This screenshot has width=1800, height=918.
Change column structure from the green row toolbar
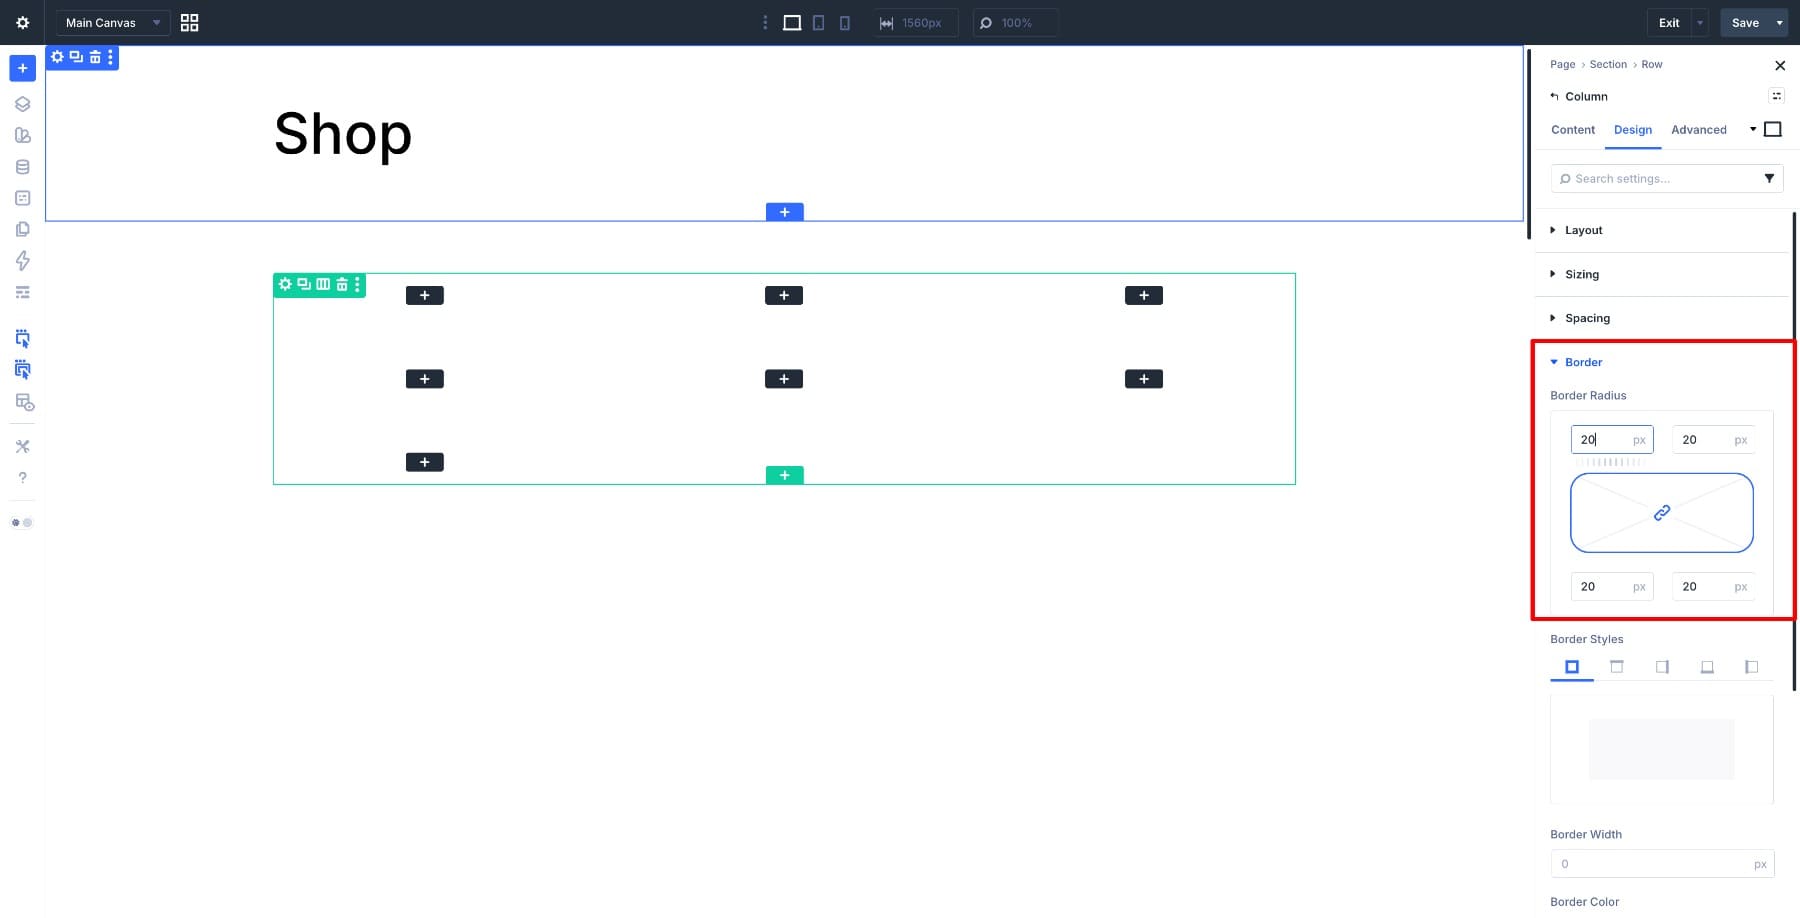[x=323, y=285]
